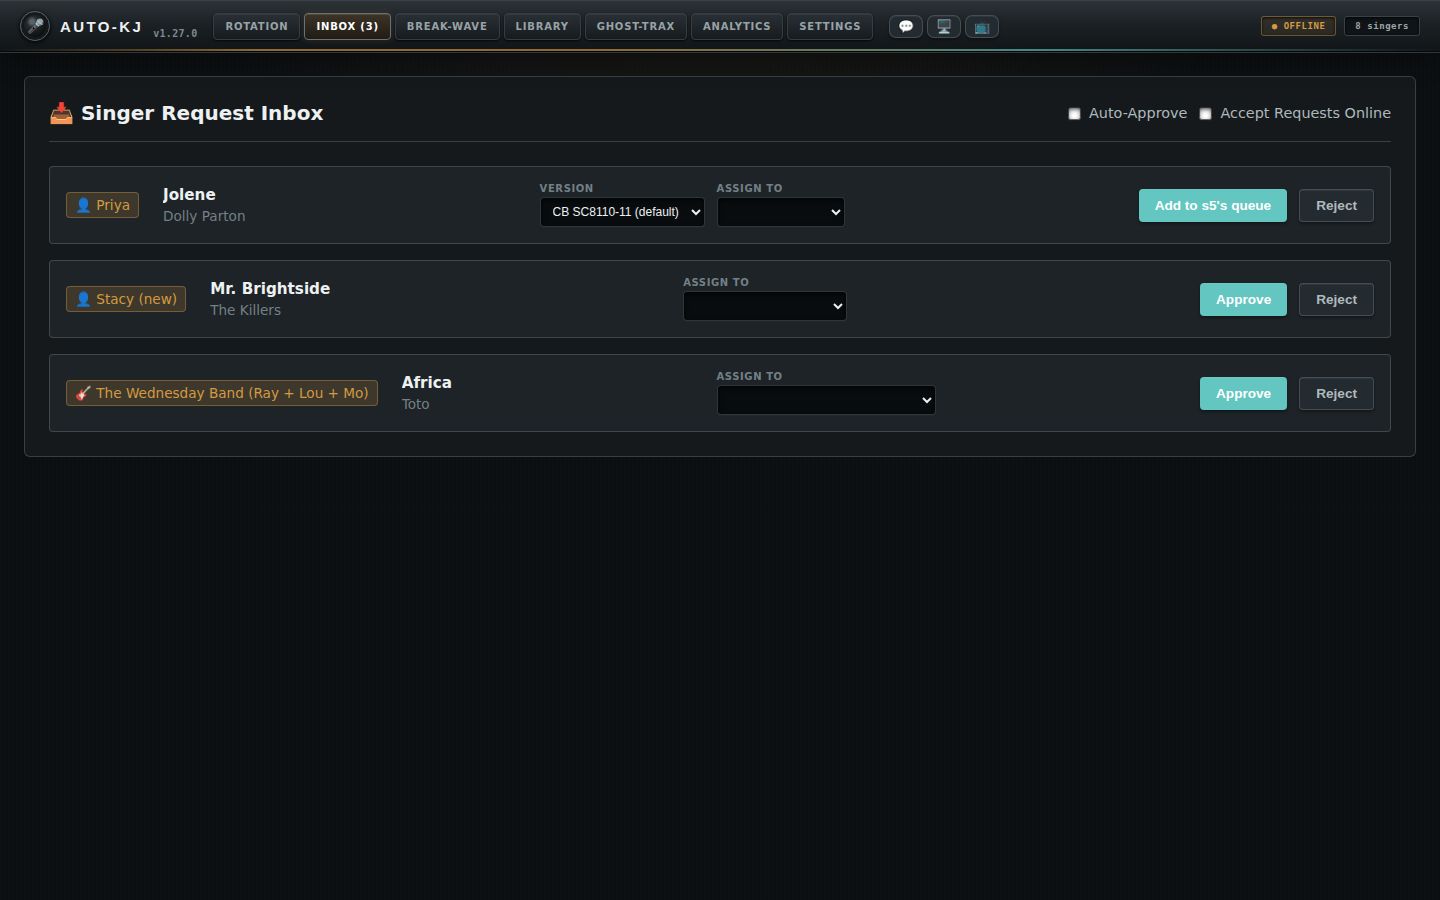Open the Assign To dropdown for Jolene
Screen dimensions: 1440x900
click(781, 212)
